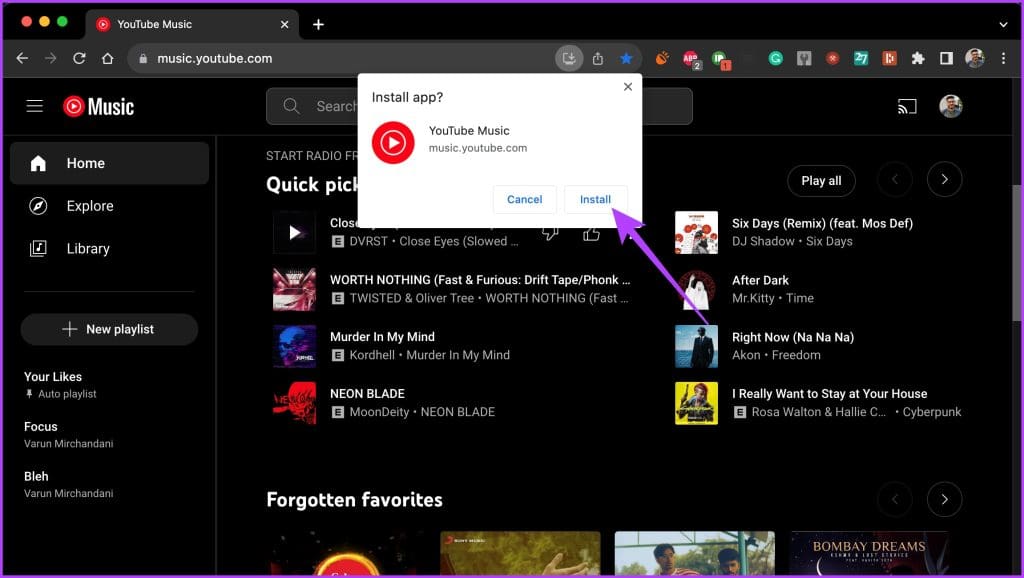Close the Install app popup

628,87
